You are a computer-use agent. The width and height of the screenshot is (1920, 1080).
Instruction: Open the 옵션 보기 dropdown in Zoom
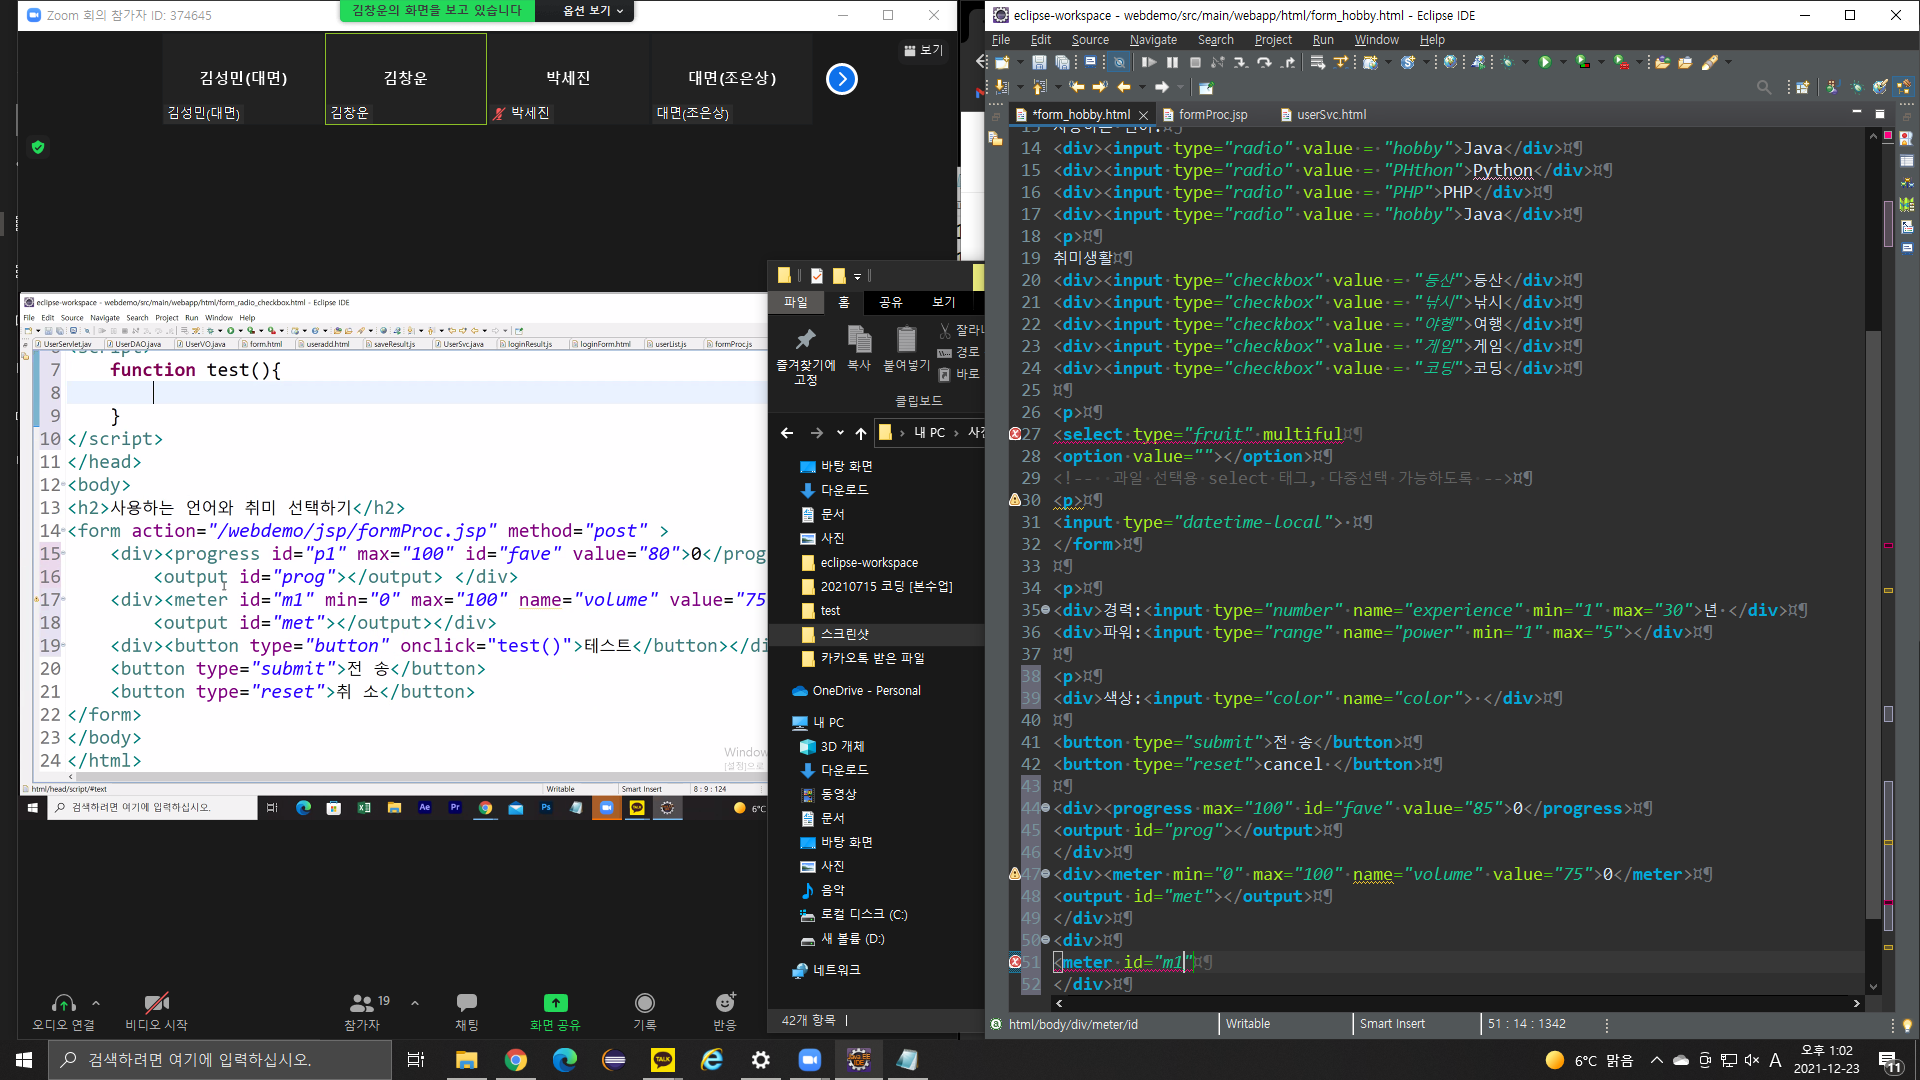point(592,11)
